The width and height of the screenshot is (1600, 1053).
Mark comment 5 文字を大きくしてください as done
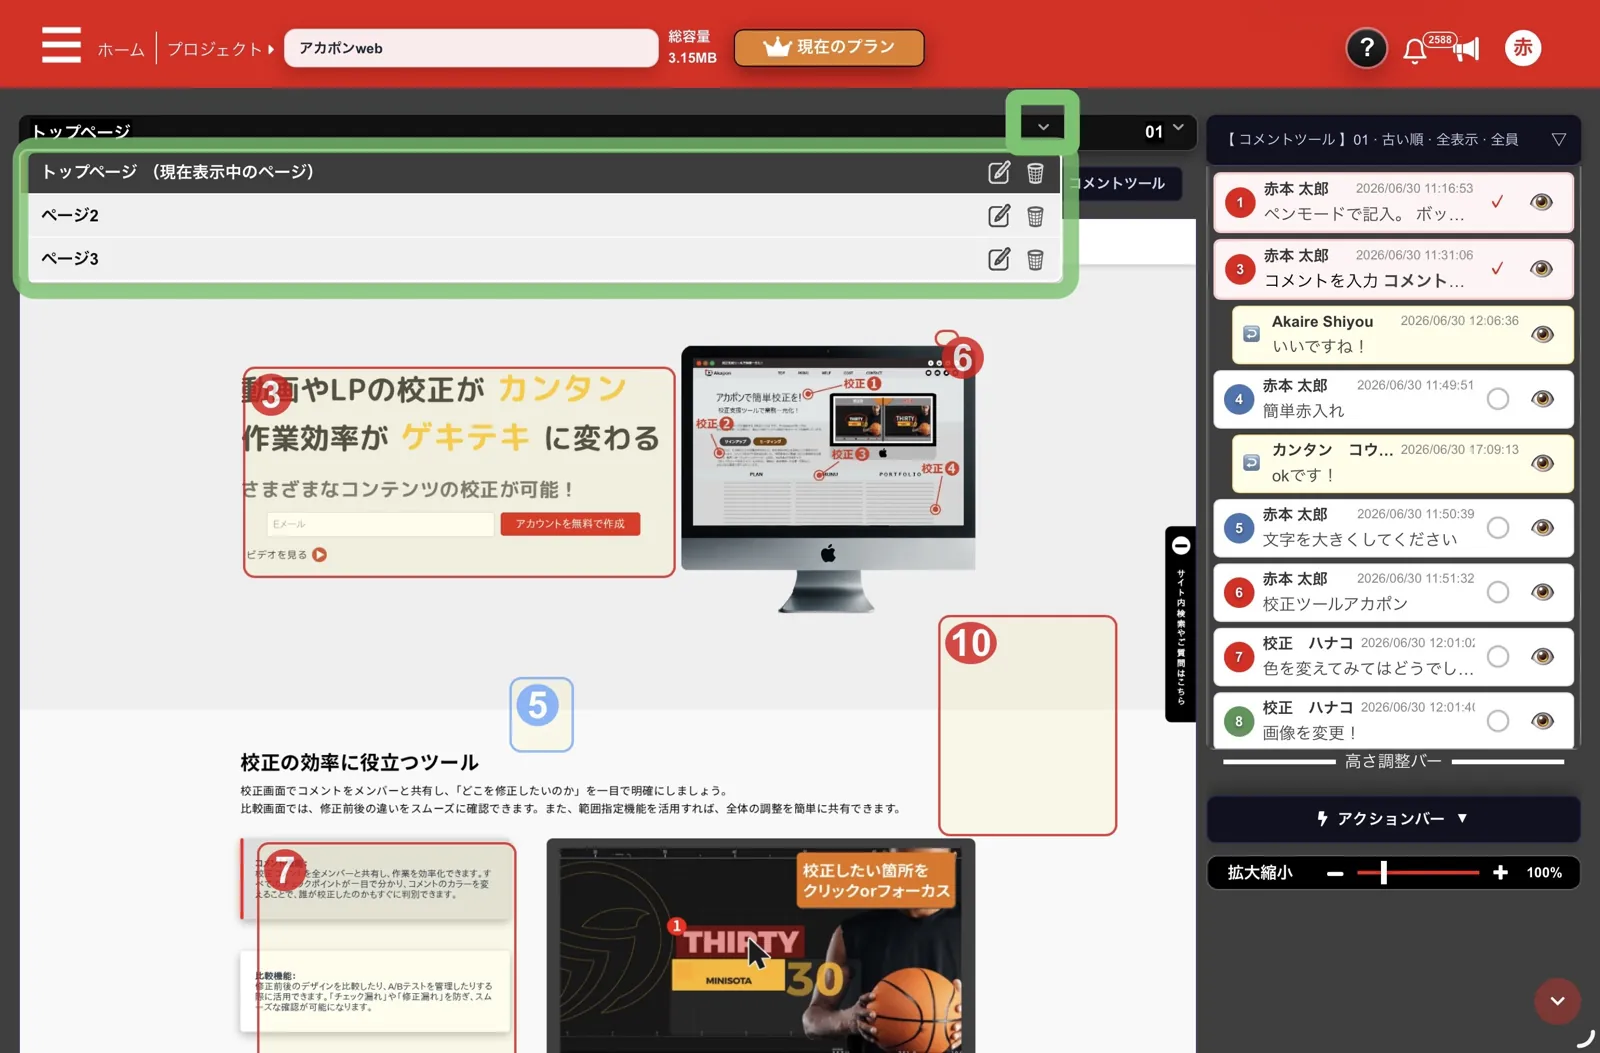(1497, 527)
